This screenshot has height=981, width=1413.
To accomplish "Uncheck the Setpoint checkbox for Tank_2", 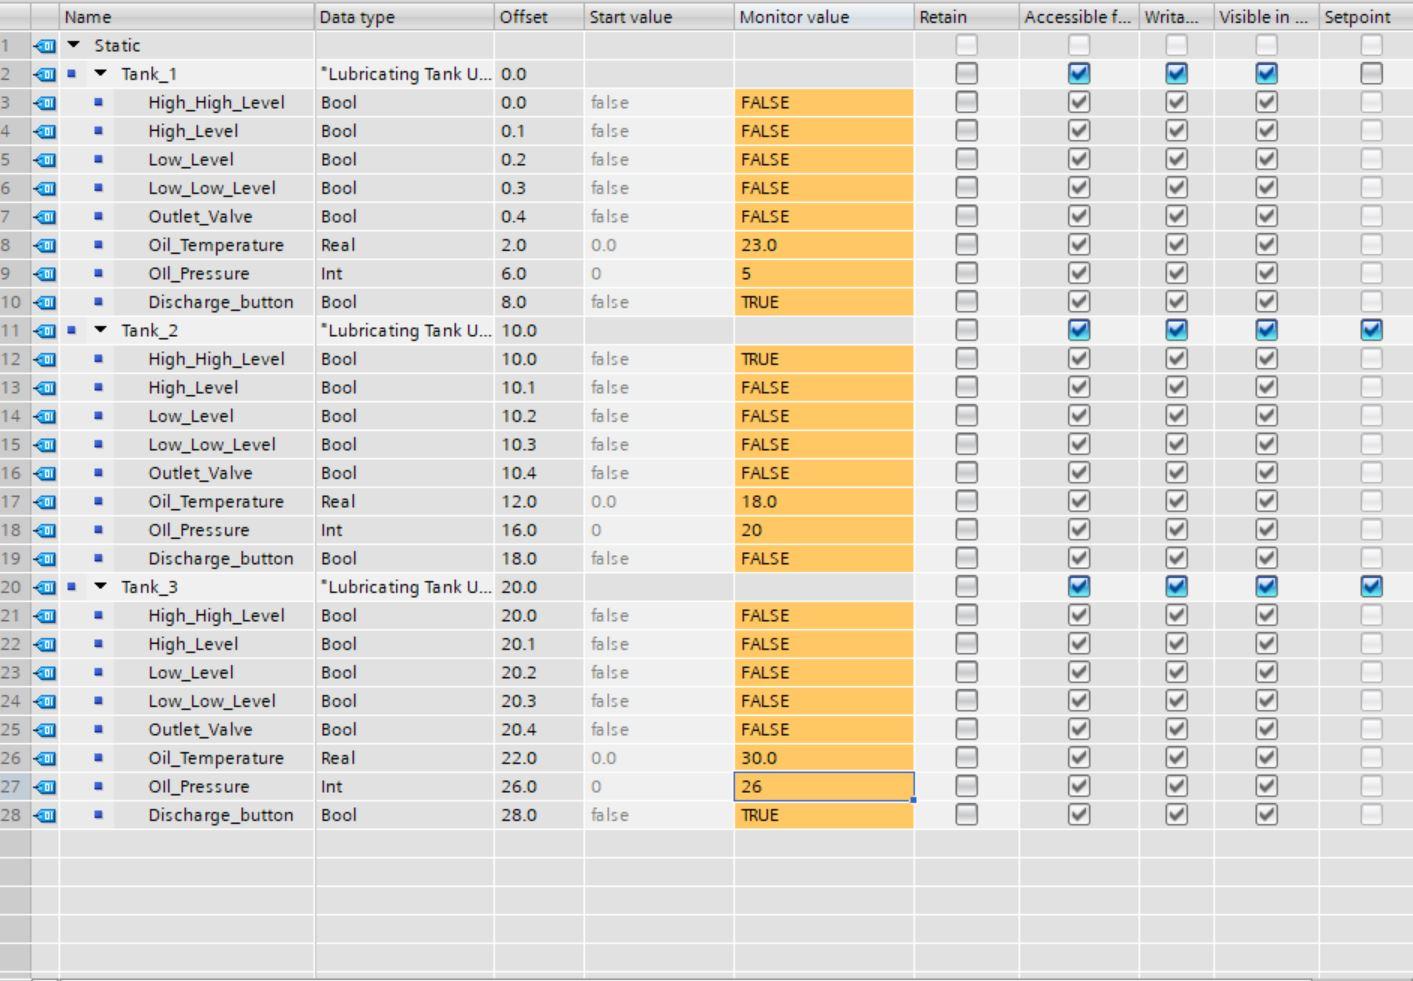I will [x=1371, y=330].
